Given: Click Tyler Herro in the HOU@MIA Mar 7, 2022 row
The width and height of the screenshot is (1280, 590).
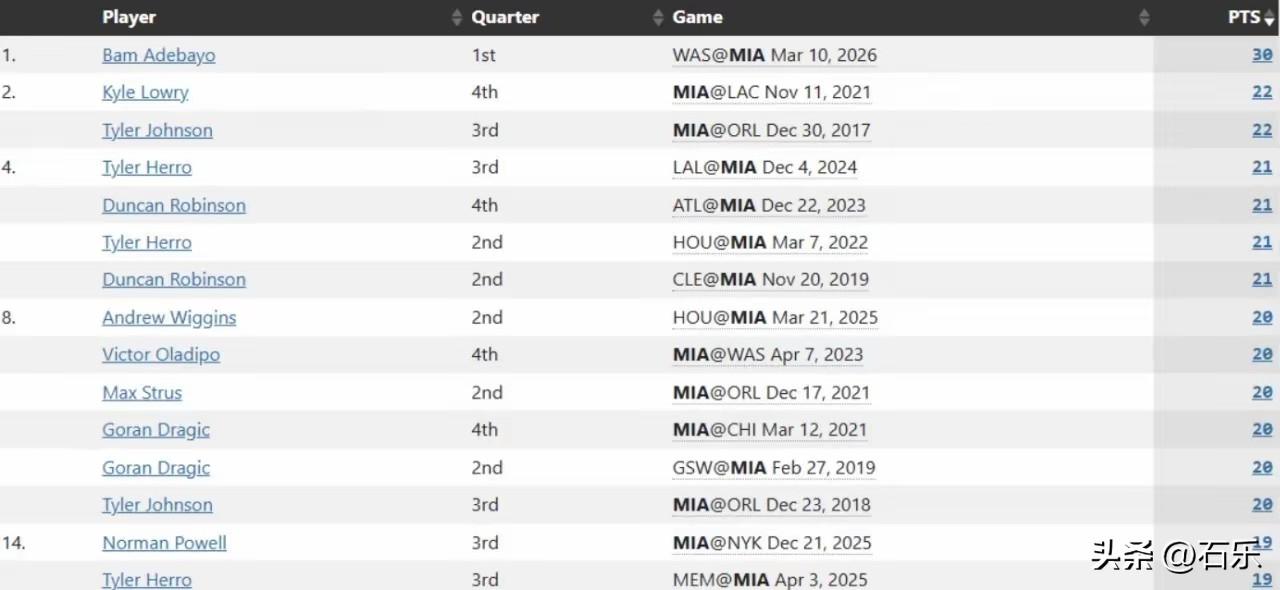Looking at the screenshot, I should [147, 242].
